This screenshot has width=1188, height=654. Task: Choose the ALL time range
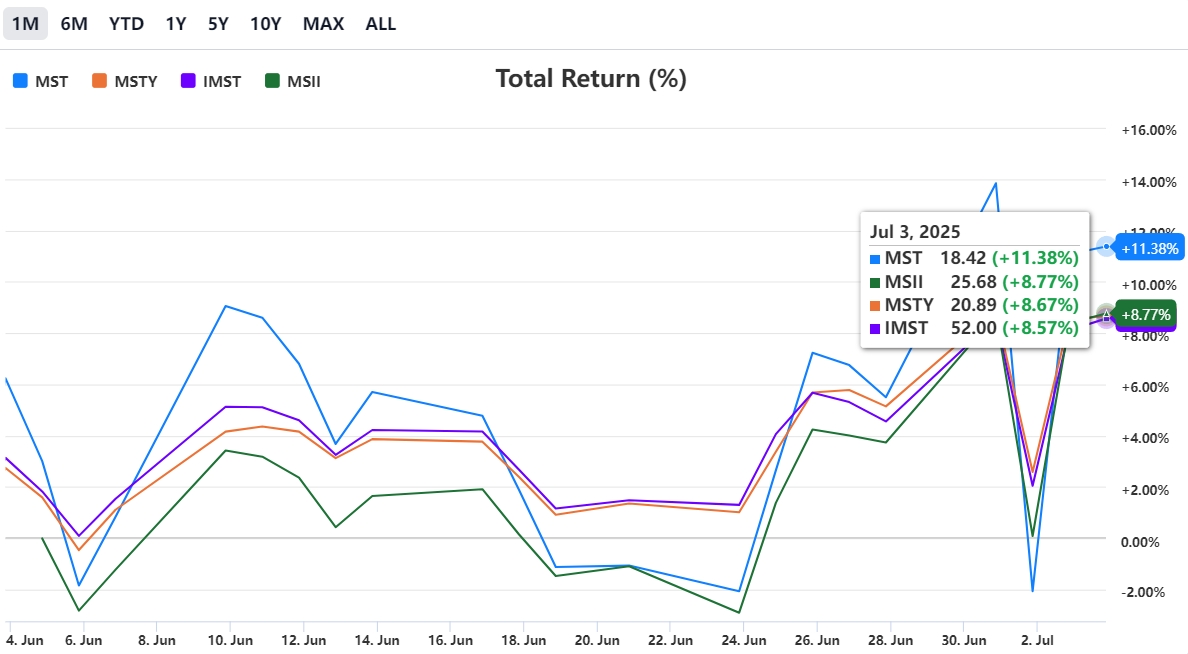click(380, 23)
